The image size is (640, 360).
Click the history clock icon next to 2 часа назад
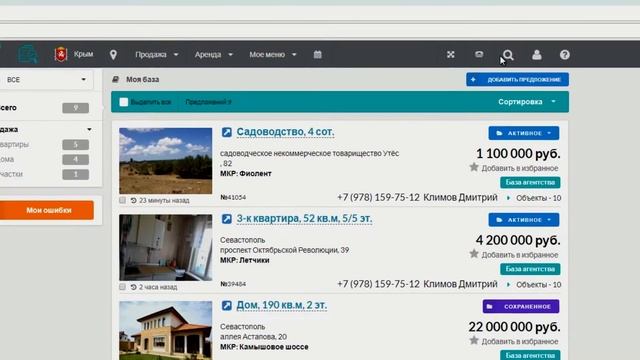click(x=133, y=287)
